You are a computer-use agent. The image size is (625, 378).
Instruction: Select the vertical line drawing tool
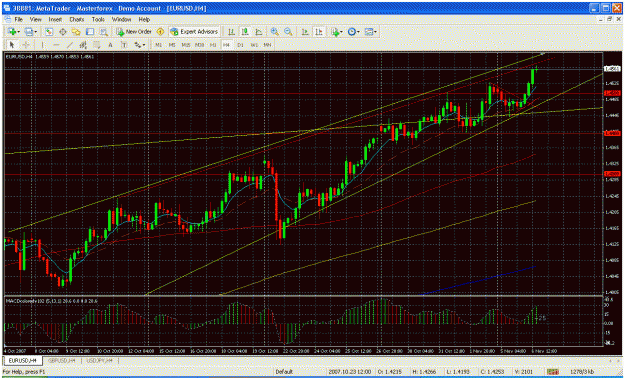[x=42, y=45]
